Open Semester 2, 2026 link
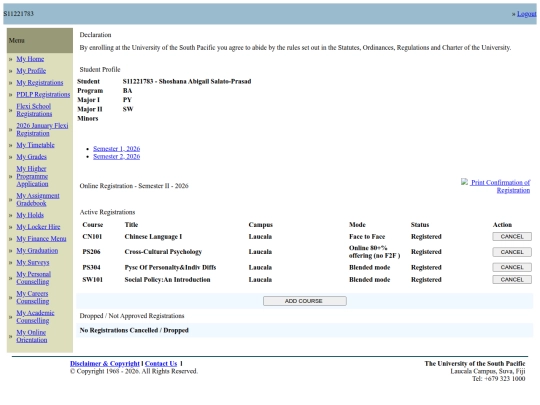The height and width of the screenshot is (405, 540). click(116, 157)
